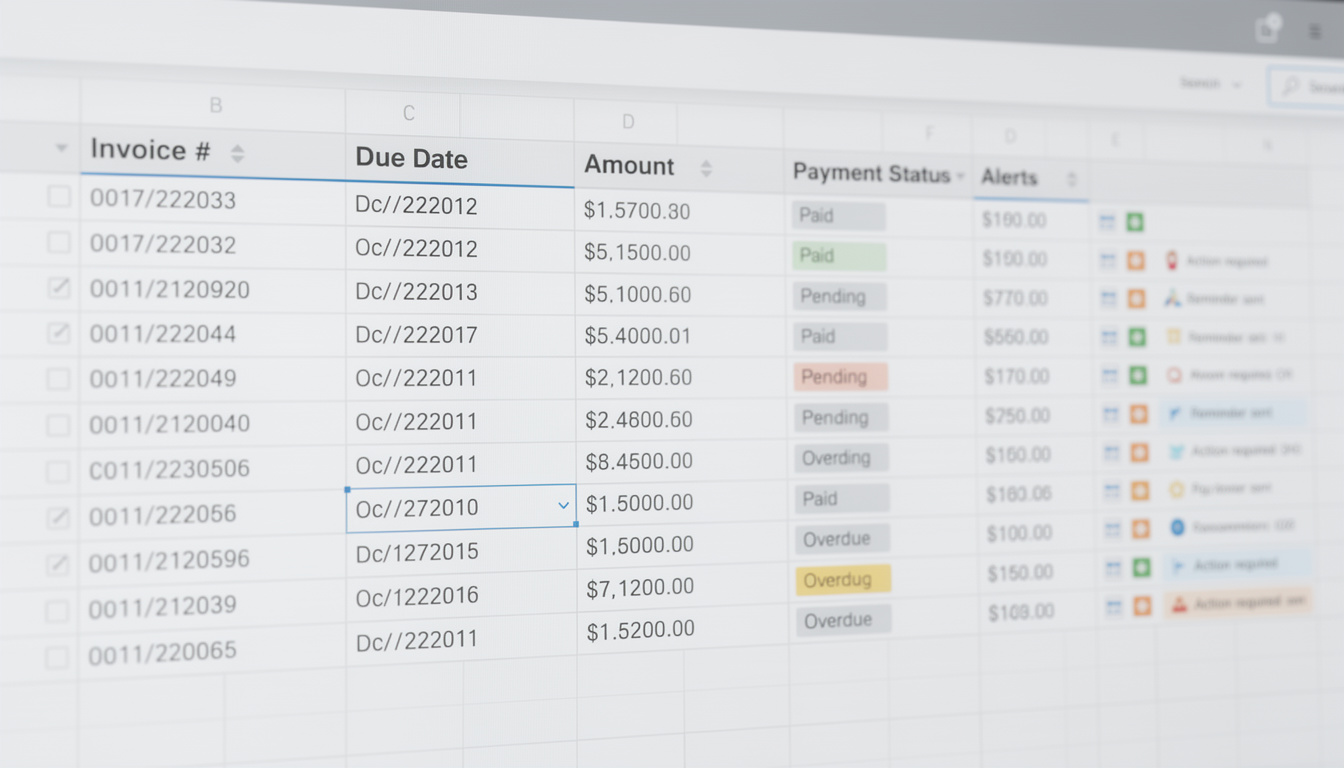The image size is (1344, 768).
Task: Expand the Search options dropdown arrow
Action: pos(1236,84)
